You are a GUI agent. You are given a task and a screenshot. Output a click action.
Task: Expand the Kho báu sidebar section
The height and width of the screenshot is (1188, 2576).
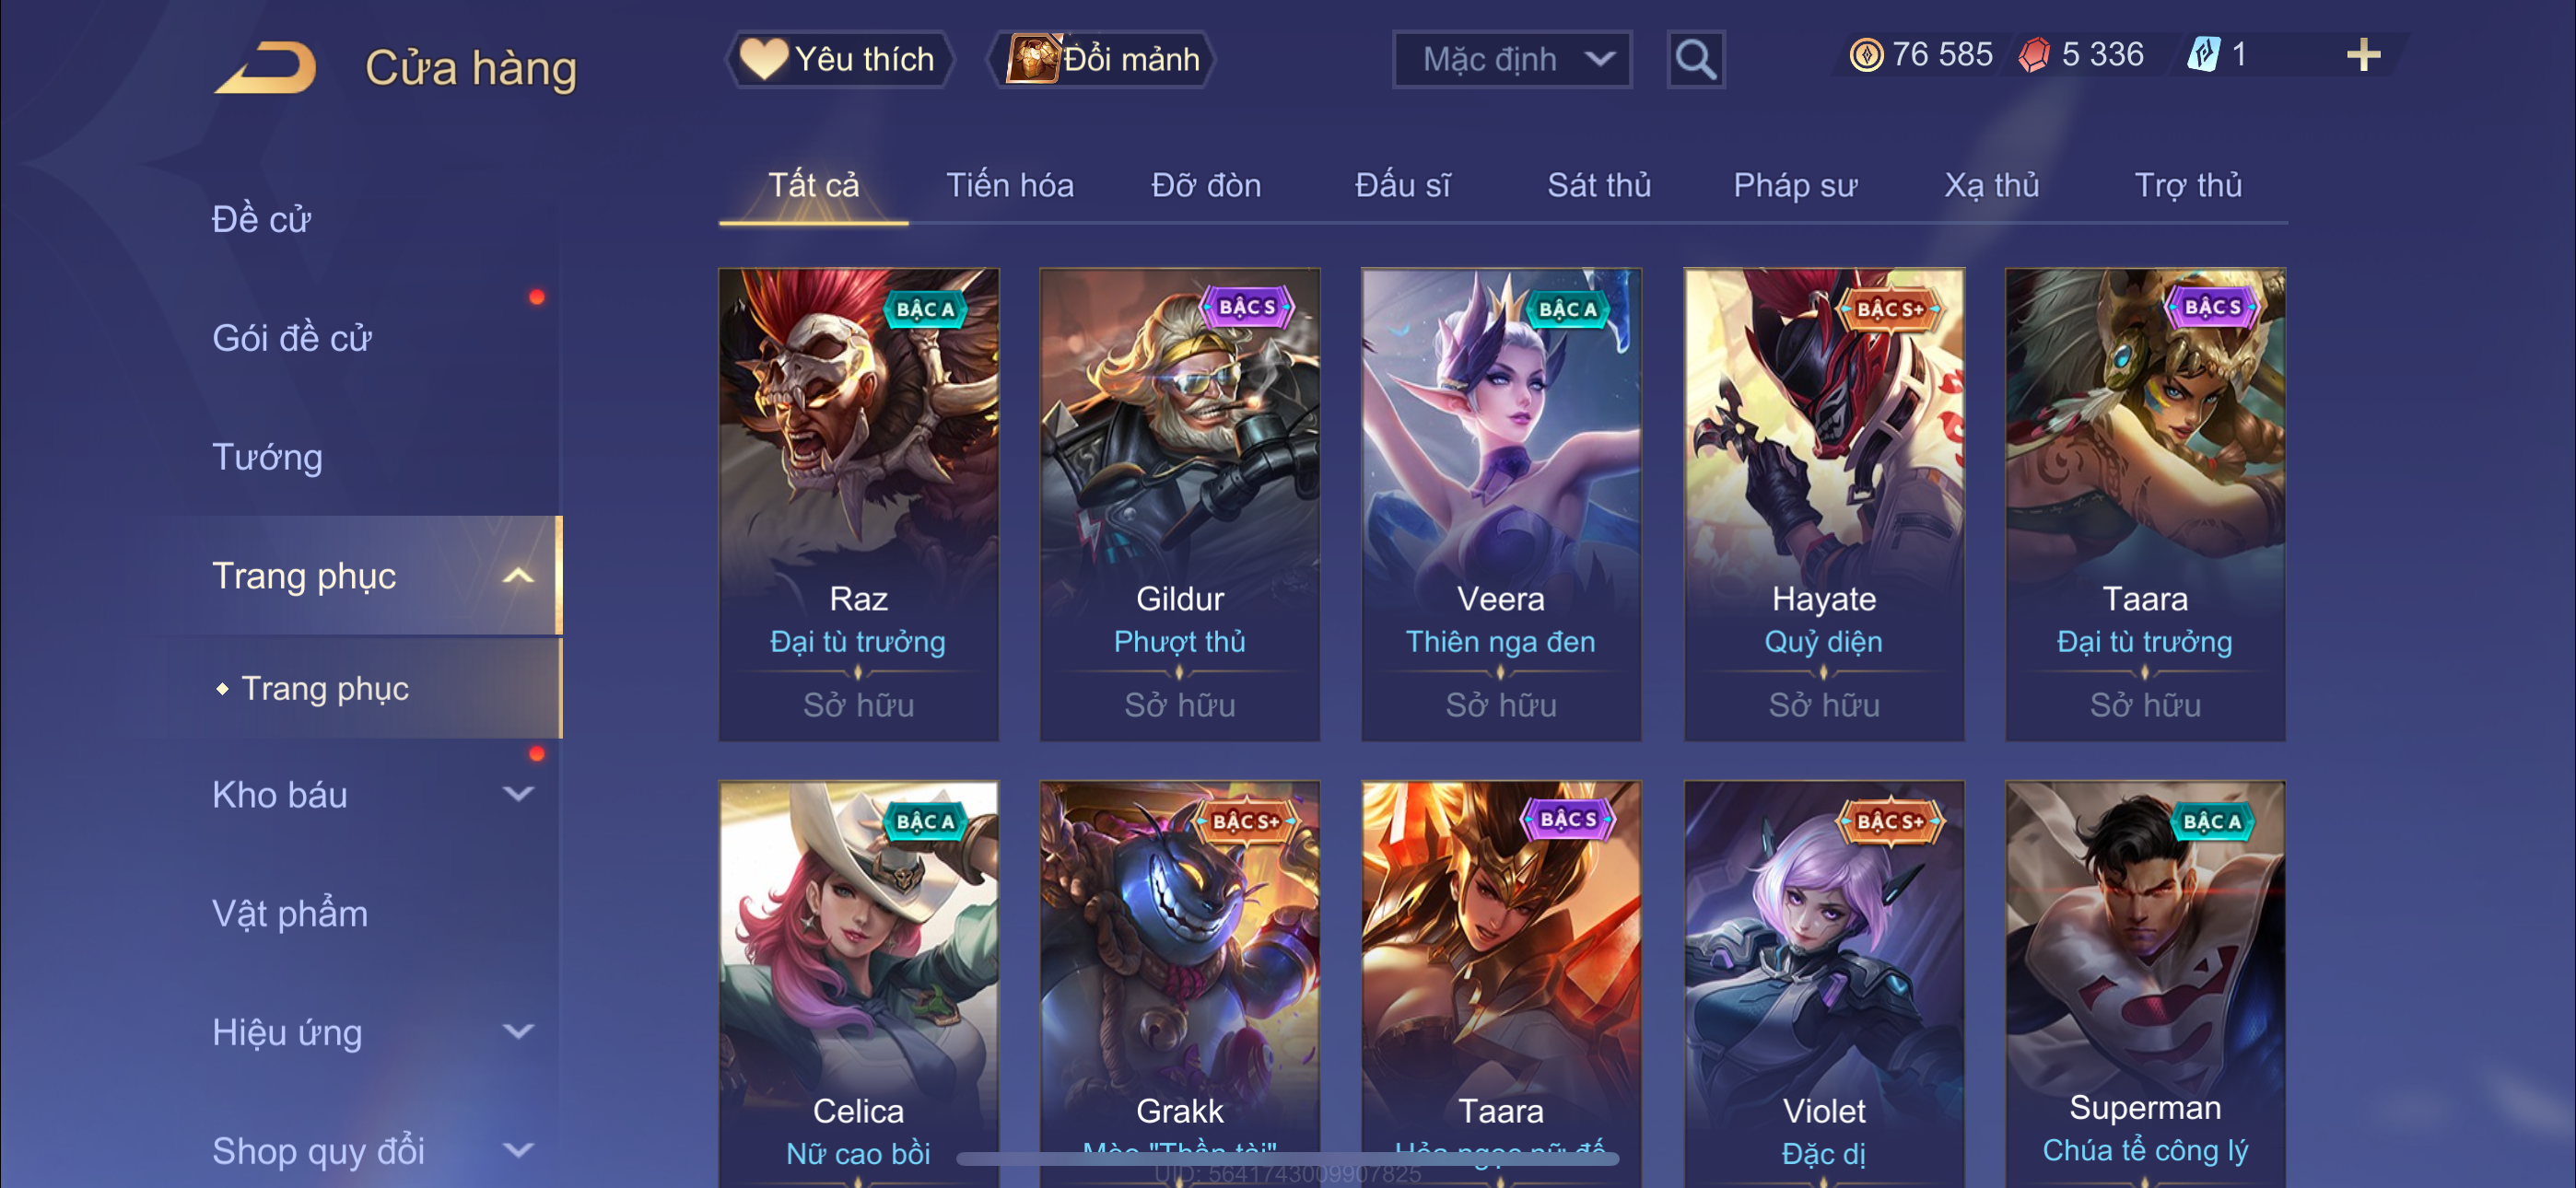tap(518, 794)
